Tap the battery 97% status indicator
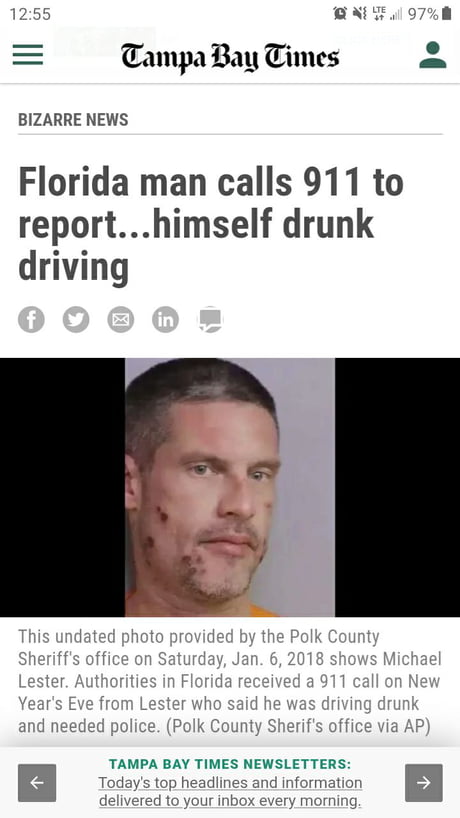Image resolution: width=460 pixels, height=818 pixels. pyautogui.click(x=429, y=14)
